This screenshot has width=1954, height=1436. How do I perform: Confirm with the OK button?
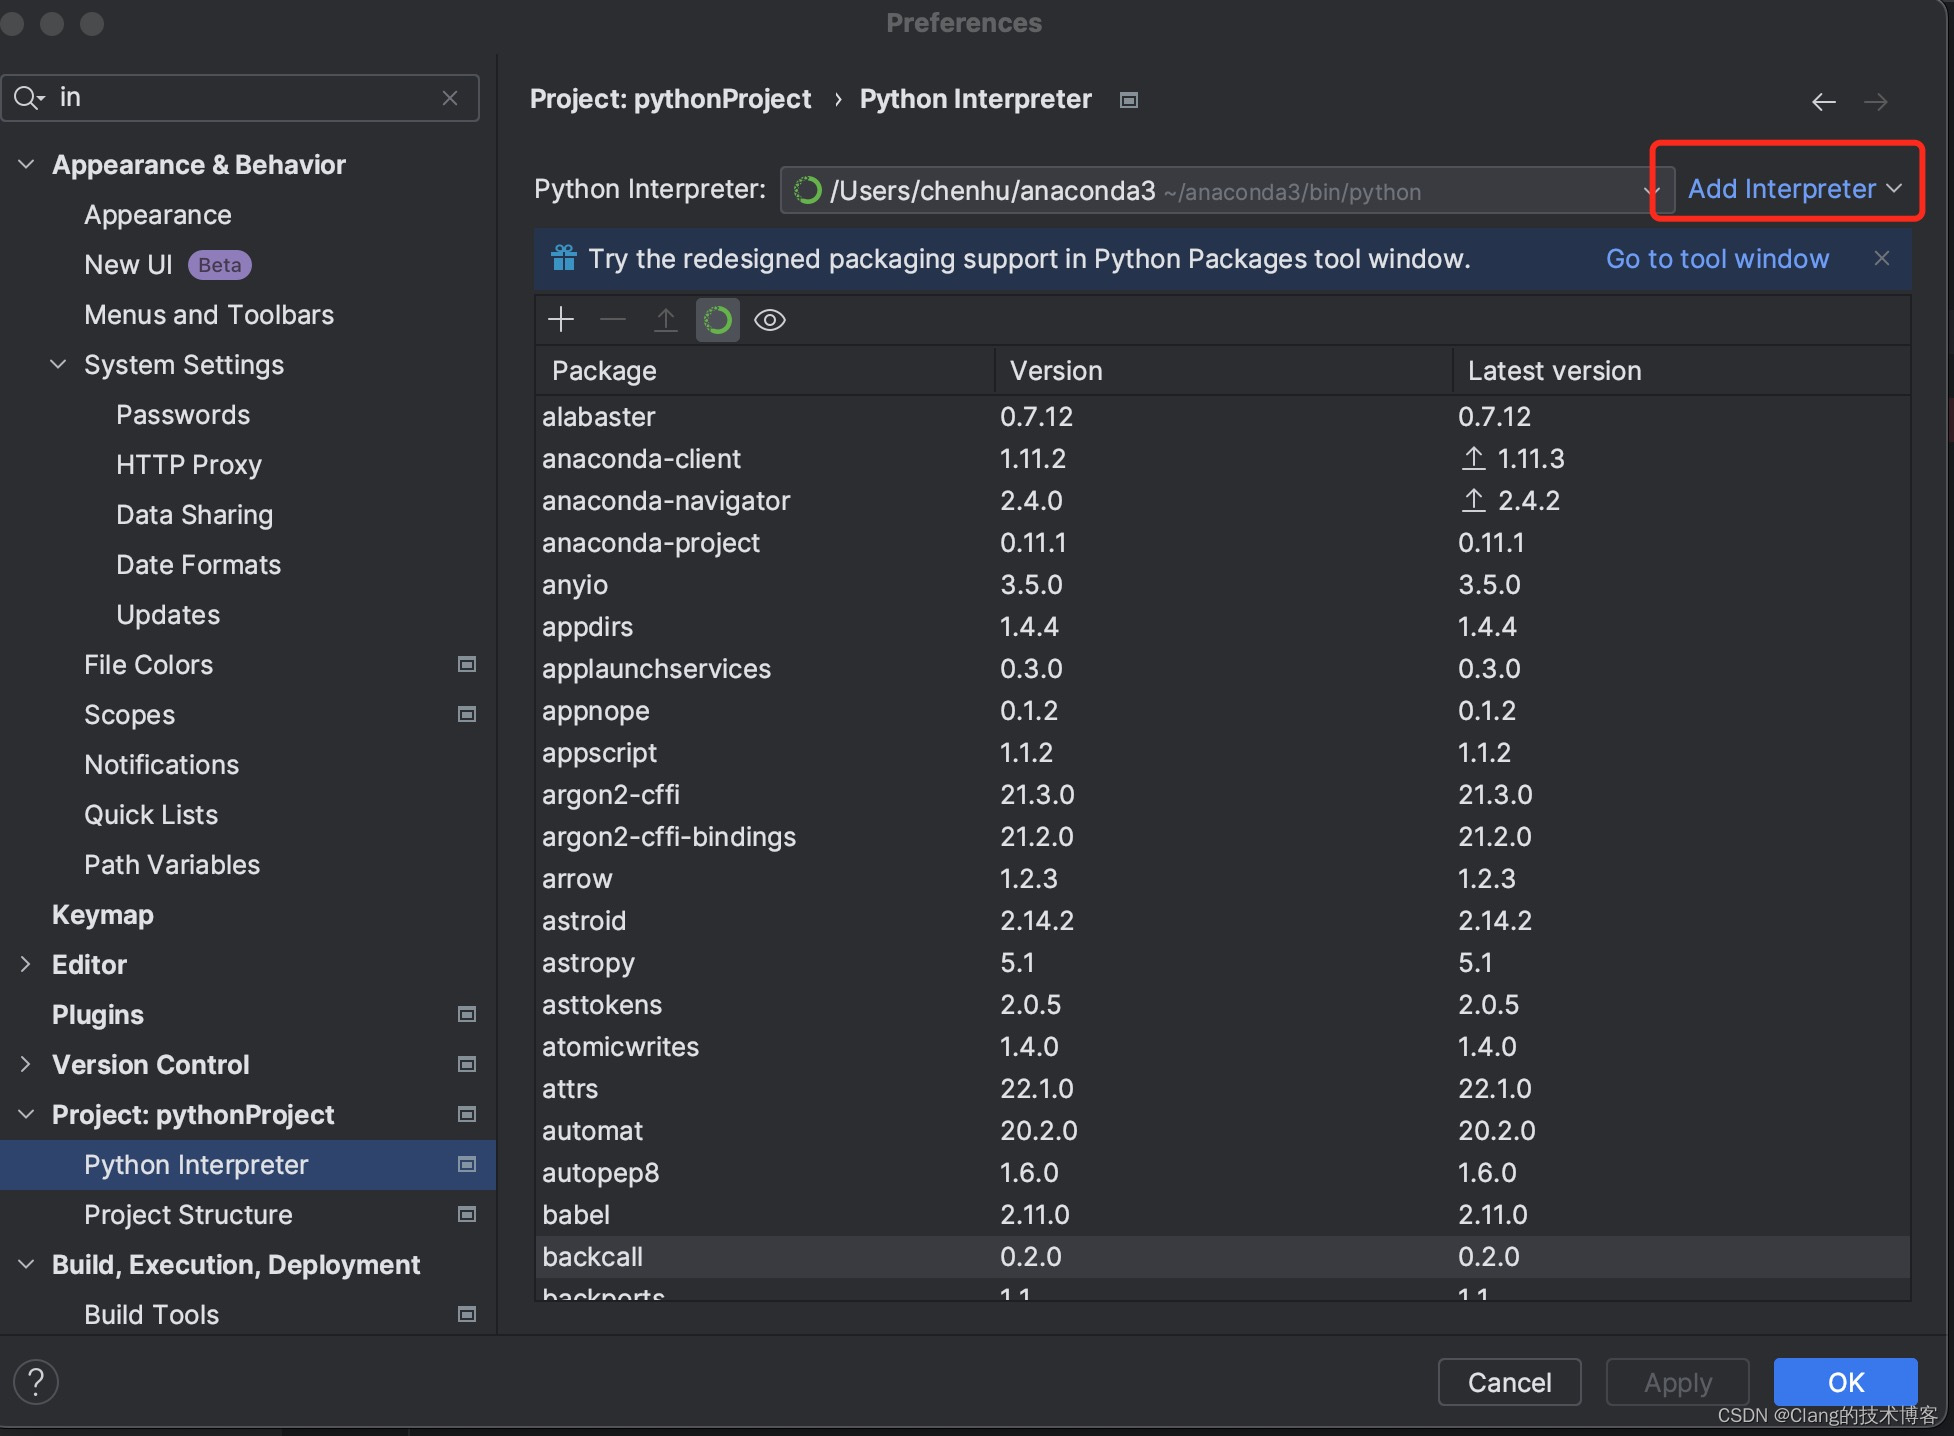point(1845,1382)
